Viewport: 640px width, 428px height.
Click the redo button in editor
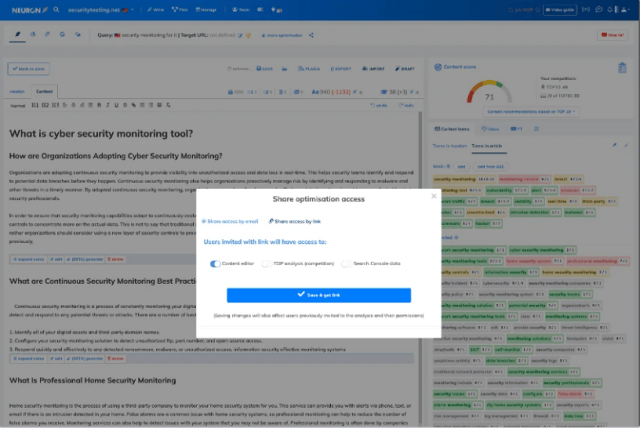click(406, 105)
